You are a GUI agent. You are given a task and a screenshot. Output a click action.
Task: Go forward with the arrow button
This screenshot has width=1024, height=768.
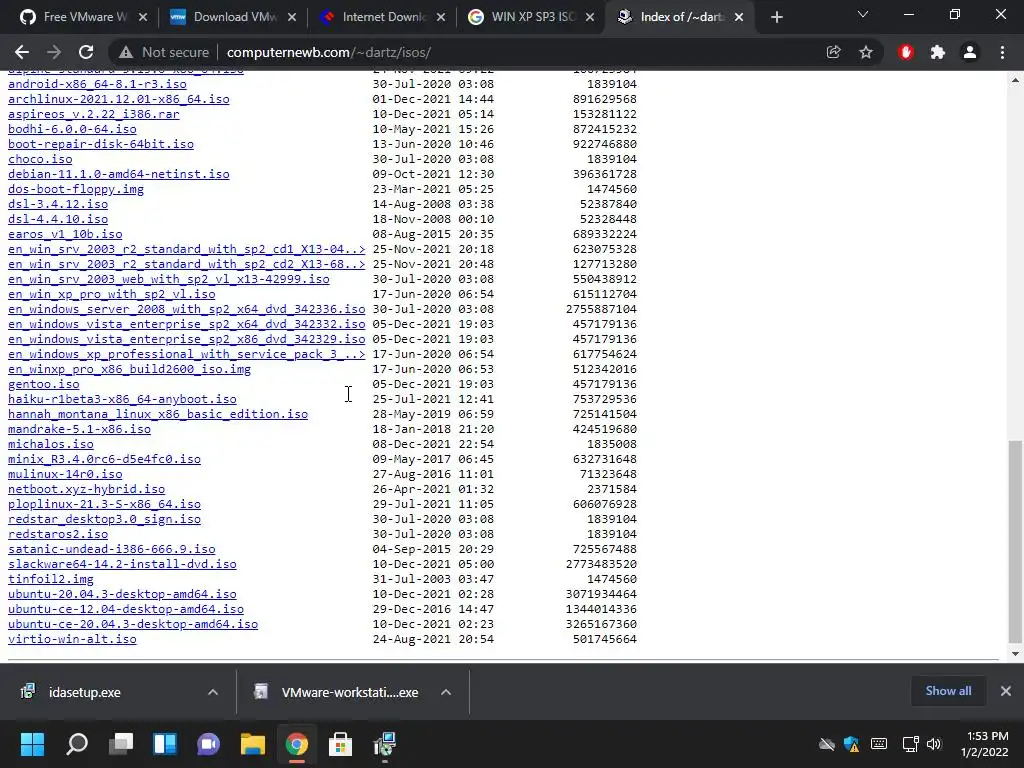[x=54, y=52]
